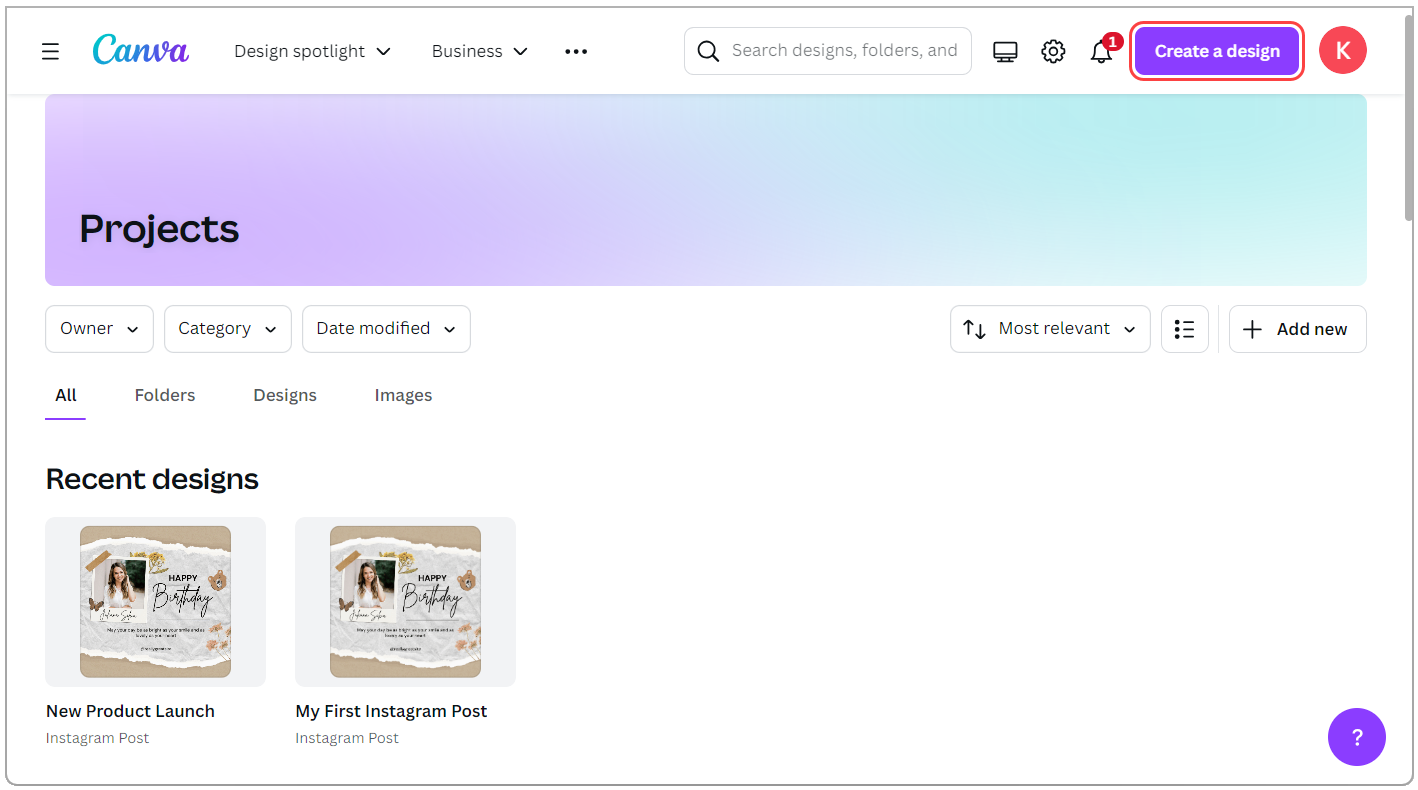Open the Date modified filter

[x=385, y=328]
